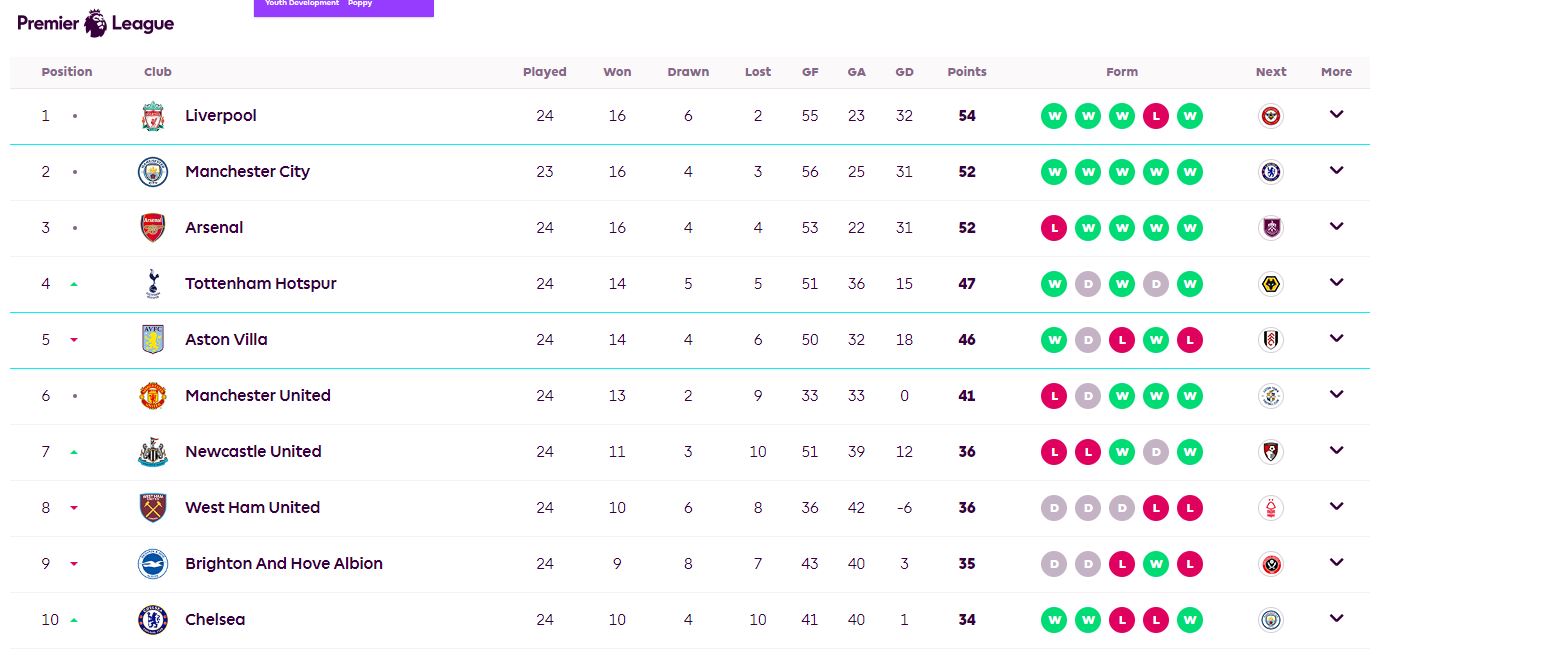Open the Manchester City club link
The width and height of the screenshot is (1548, 655).
247,172
